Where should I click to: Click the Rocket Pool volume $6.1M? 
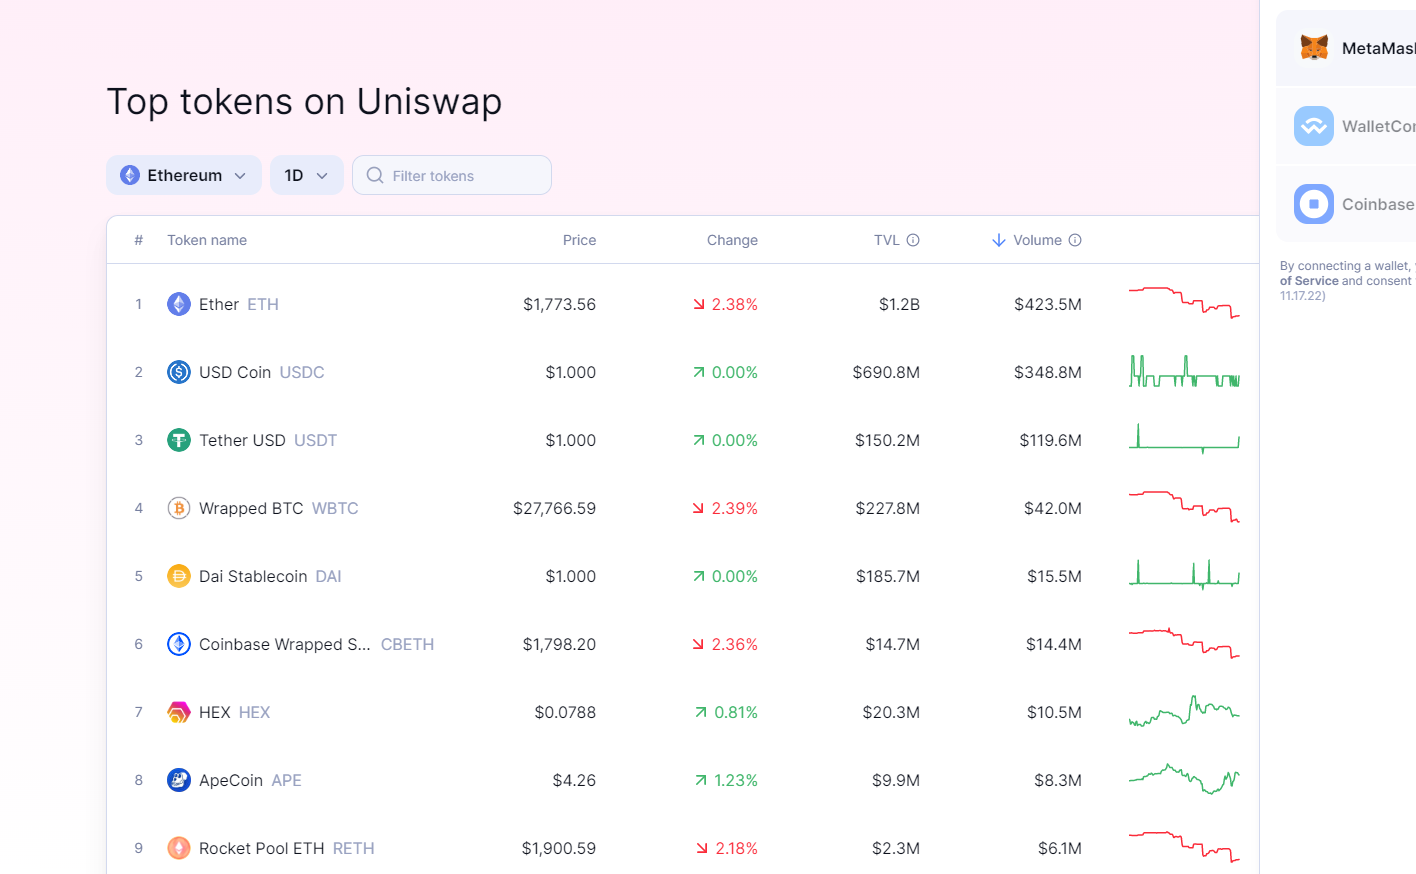[x=1060, y=848]
